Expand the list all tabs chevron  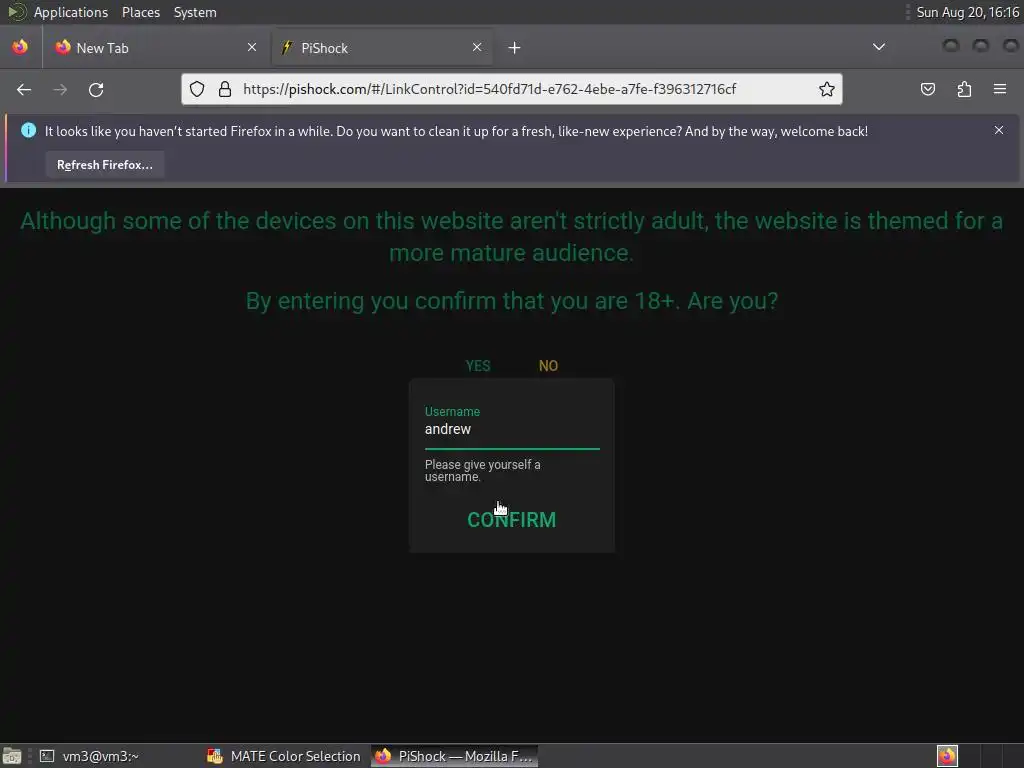(x=879, y=47)
